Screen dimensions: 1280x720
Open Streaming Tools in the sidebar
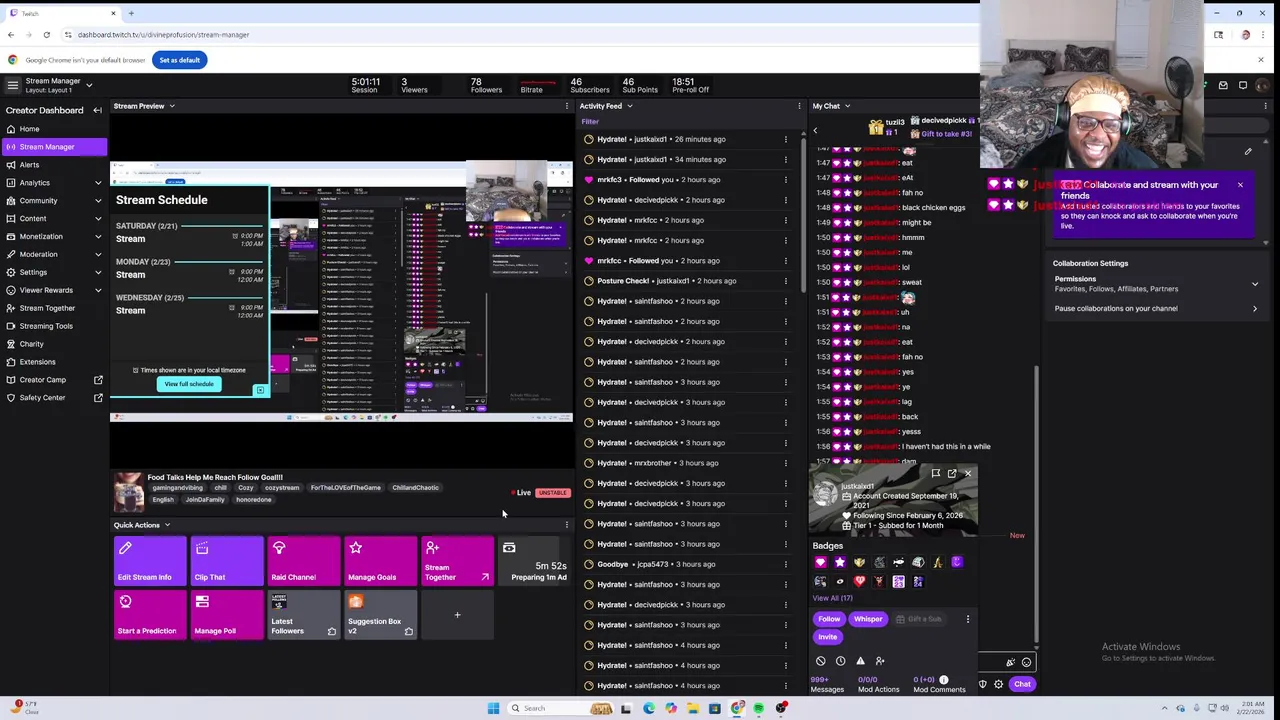[x=55, y=326]
